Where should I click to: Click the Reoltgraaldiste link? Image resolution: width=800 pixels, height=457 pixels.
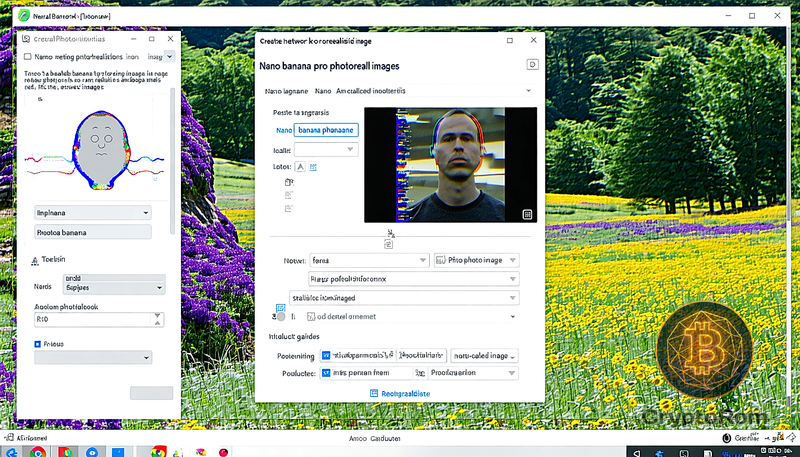pos(406,394)
